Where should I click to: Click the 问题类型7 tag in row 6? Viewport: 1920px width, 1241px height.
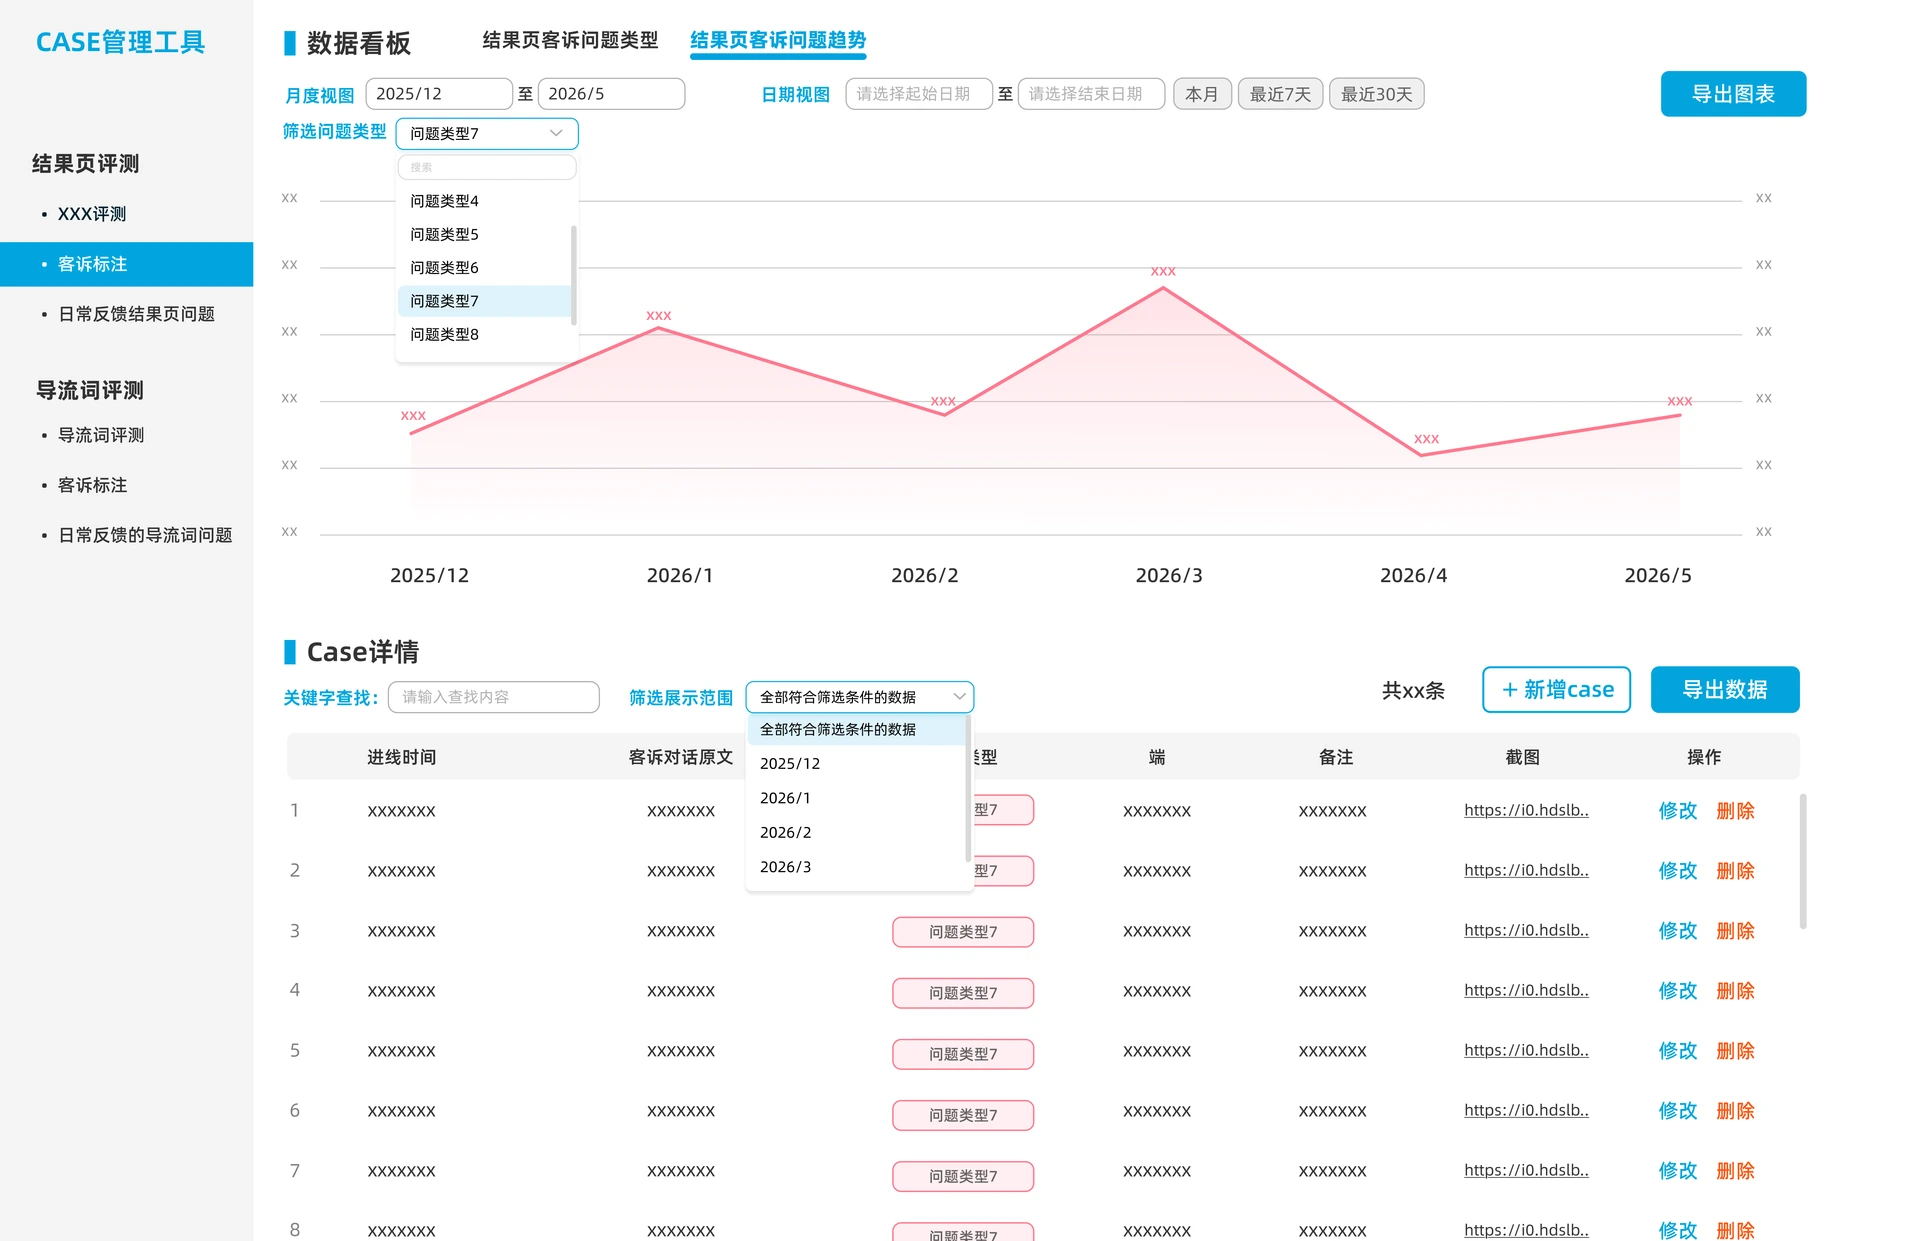963,1115
